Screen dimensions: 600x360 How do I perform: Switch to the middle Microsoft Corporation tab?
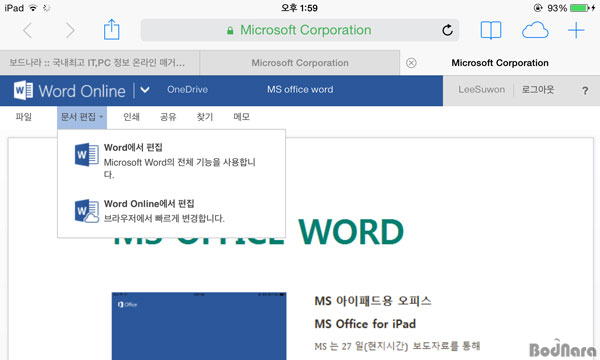[x=300, y=63]
